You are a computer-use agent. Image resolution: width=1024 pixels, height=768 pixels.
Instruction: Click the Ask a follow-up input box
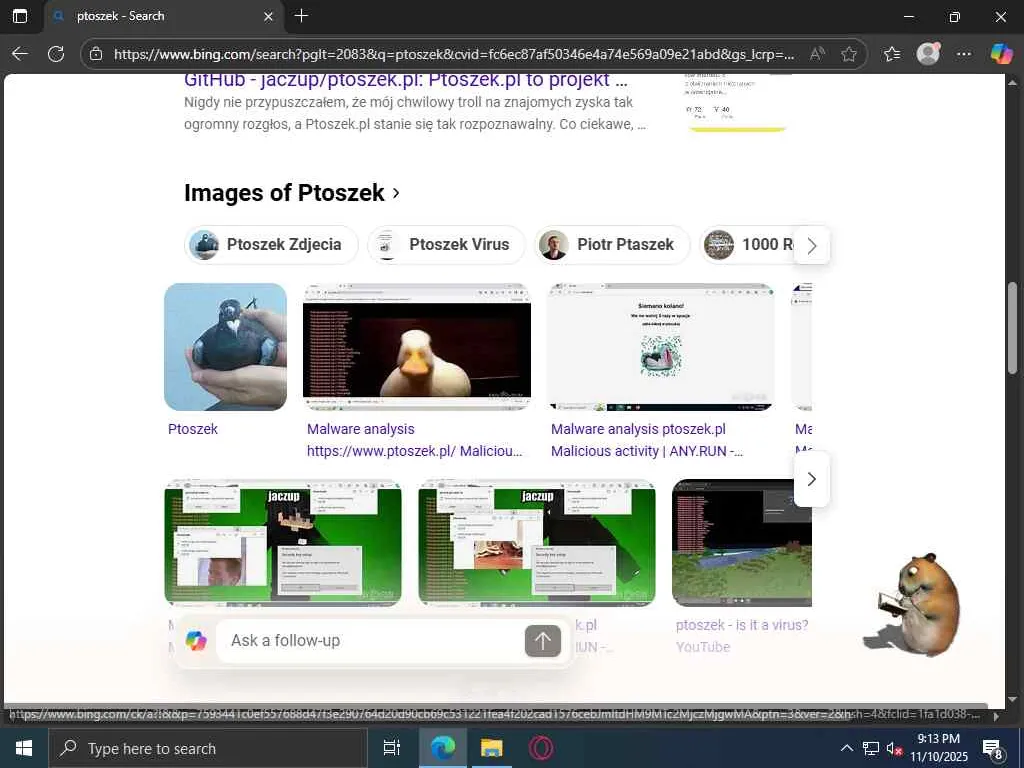coord(372,641)
